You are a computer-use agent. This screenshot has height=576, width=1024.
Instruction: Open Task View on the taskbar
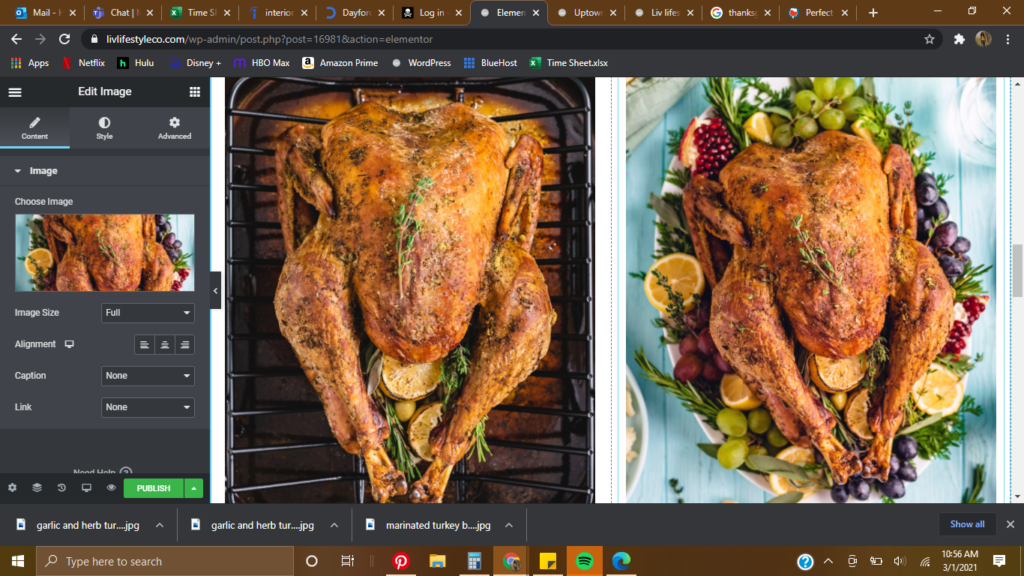pos(347,561)
